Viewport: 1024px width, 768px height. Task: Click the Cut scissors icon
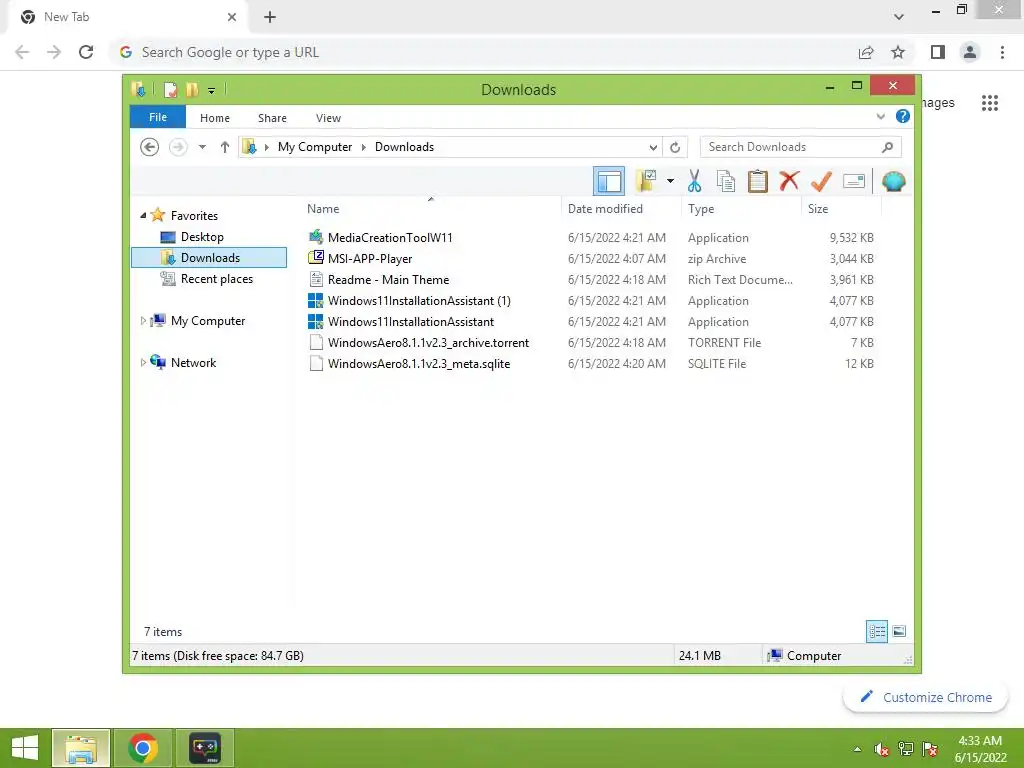coord(694,181)
